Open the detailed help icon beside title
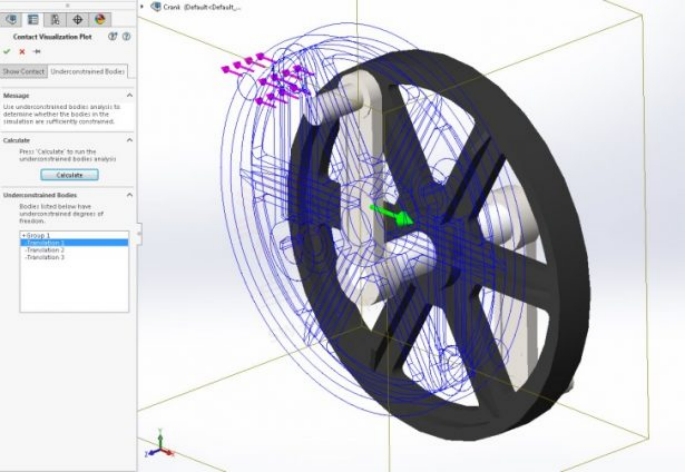Viewport: 686px width, 473px height. [113, 37]
